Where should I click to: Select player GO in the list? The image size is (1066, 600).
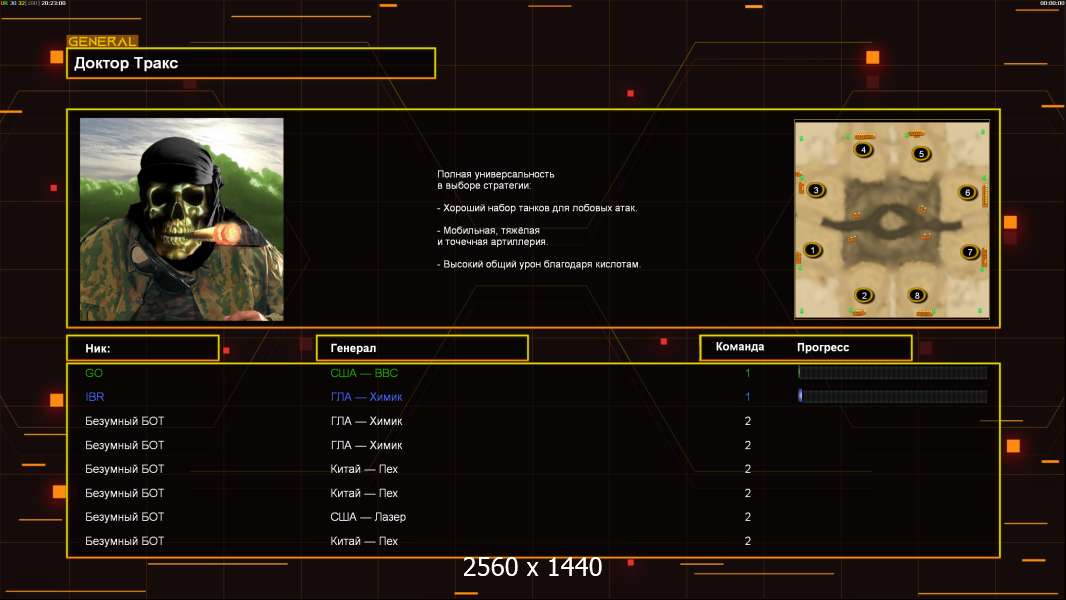coord(94,373)
